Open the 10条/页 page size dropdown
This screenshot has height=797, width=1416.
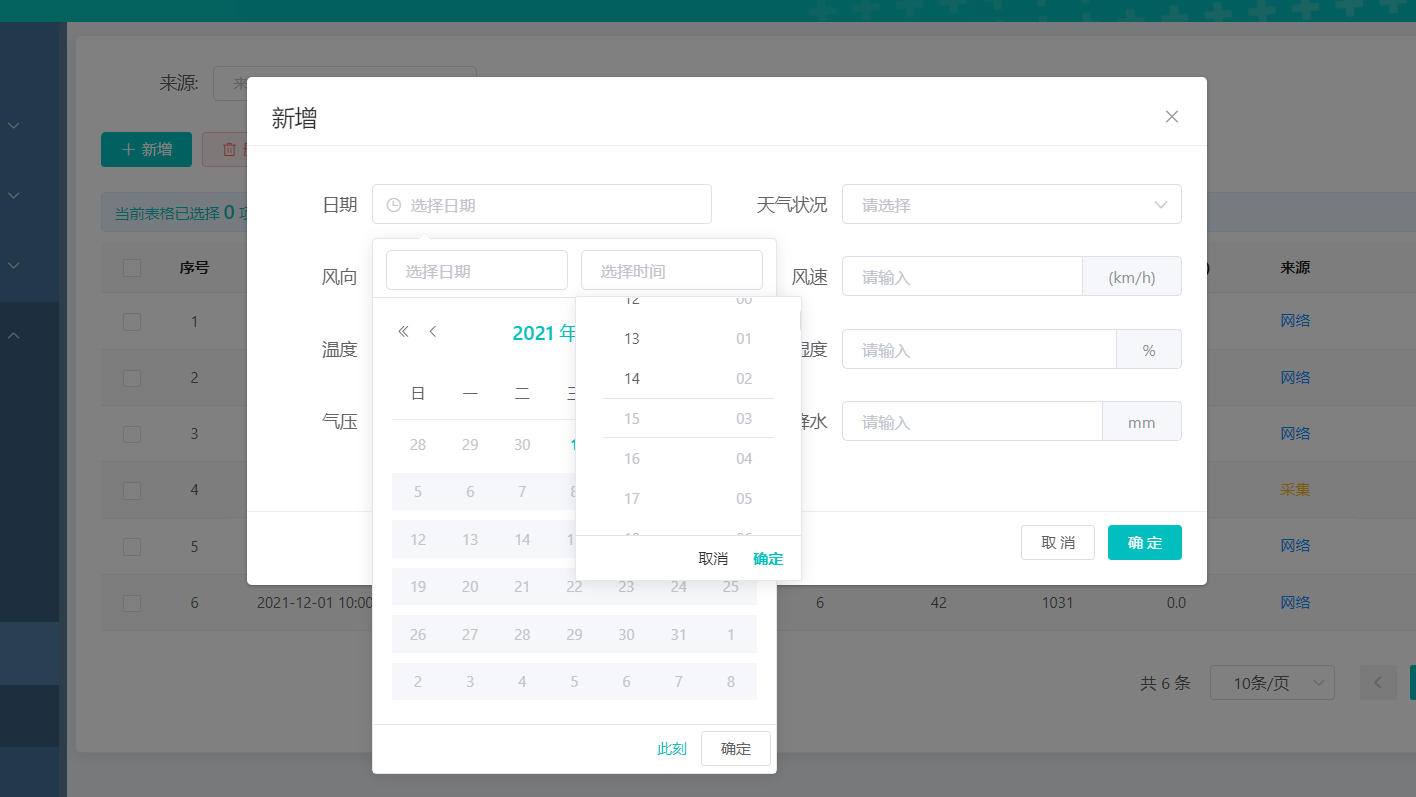pos(1272,683)
